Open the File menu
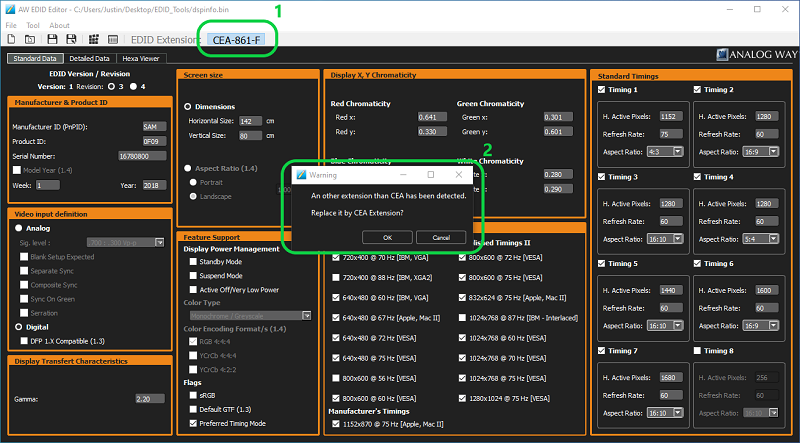 (11, 25)
